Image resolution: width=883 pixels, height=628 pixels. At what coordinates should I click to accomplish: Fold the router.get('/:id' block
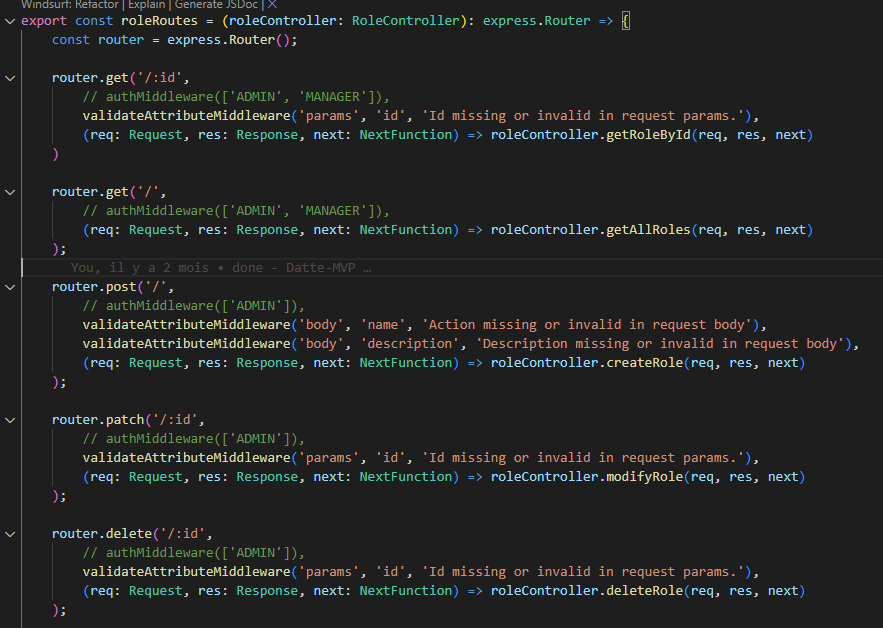point(10,78)
